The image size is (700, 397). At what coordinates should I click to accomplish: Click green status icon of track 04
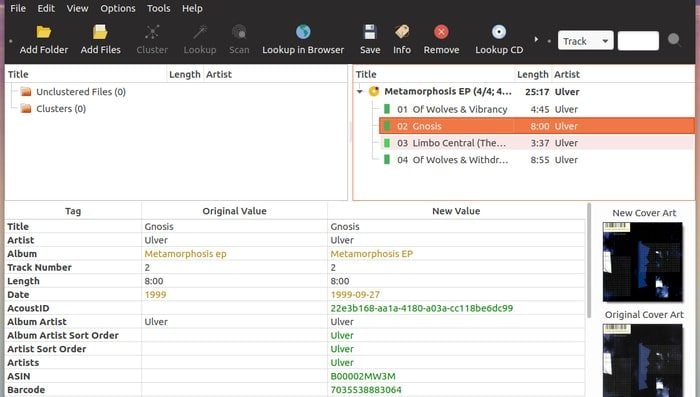pos(387,160)
